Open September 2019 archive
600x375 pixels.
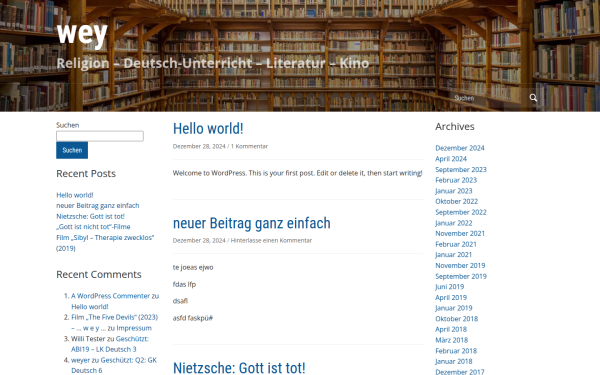(x=461, y=276)
